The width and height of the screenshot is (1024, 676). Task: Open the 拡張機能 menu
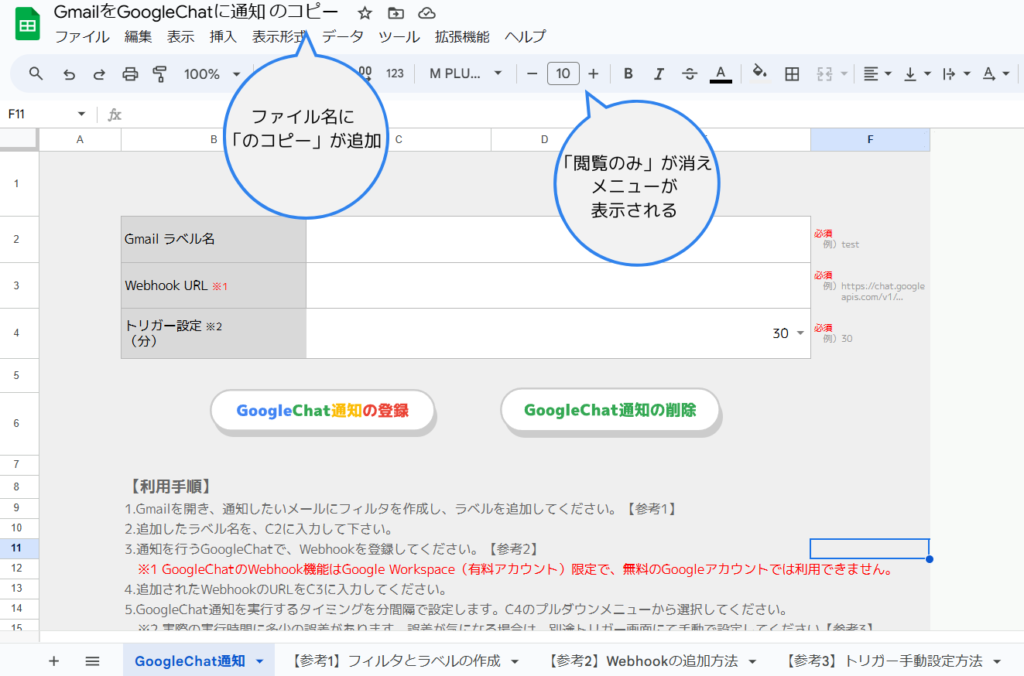point(462,37)
